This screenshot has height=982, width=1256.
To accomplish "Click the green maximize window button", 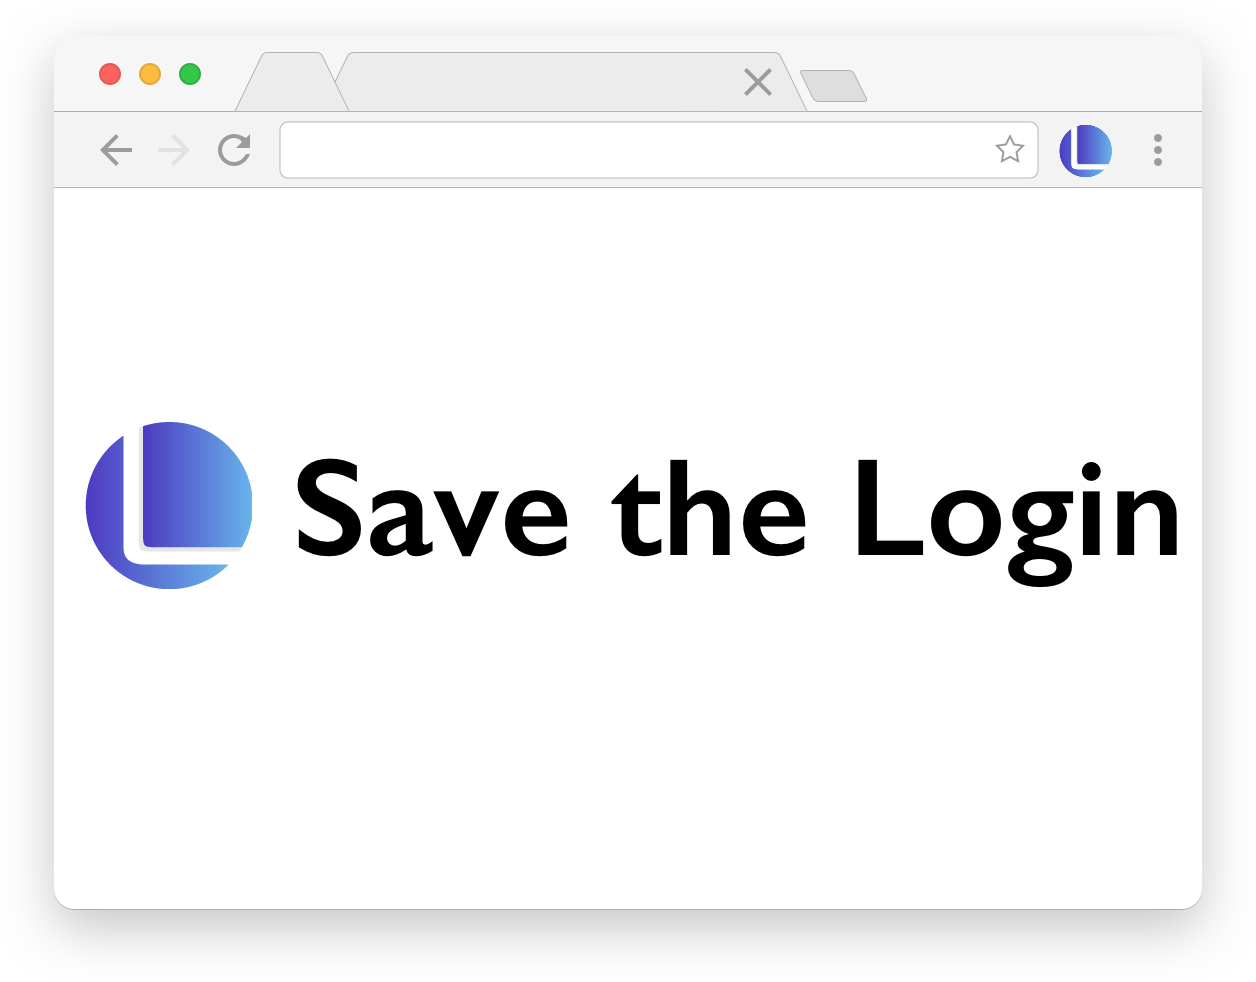I will [190, 74].
